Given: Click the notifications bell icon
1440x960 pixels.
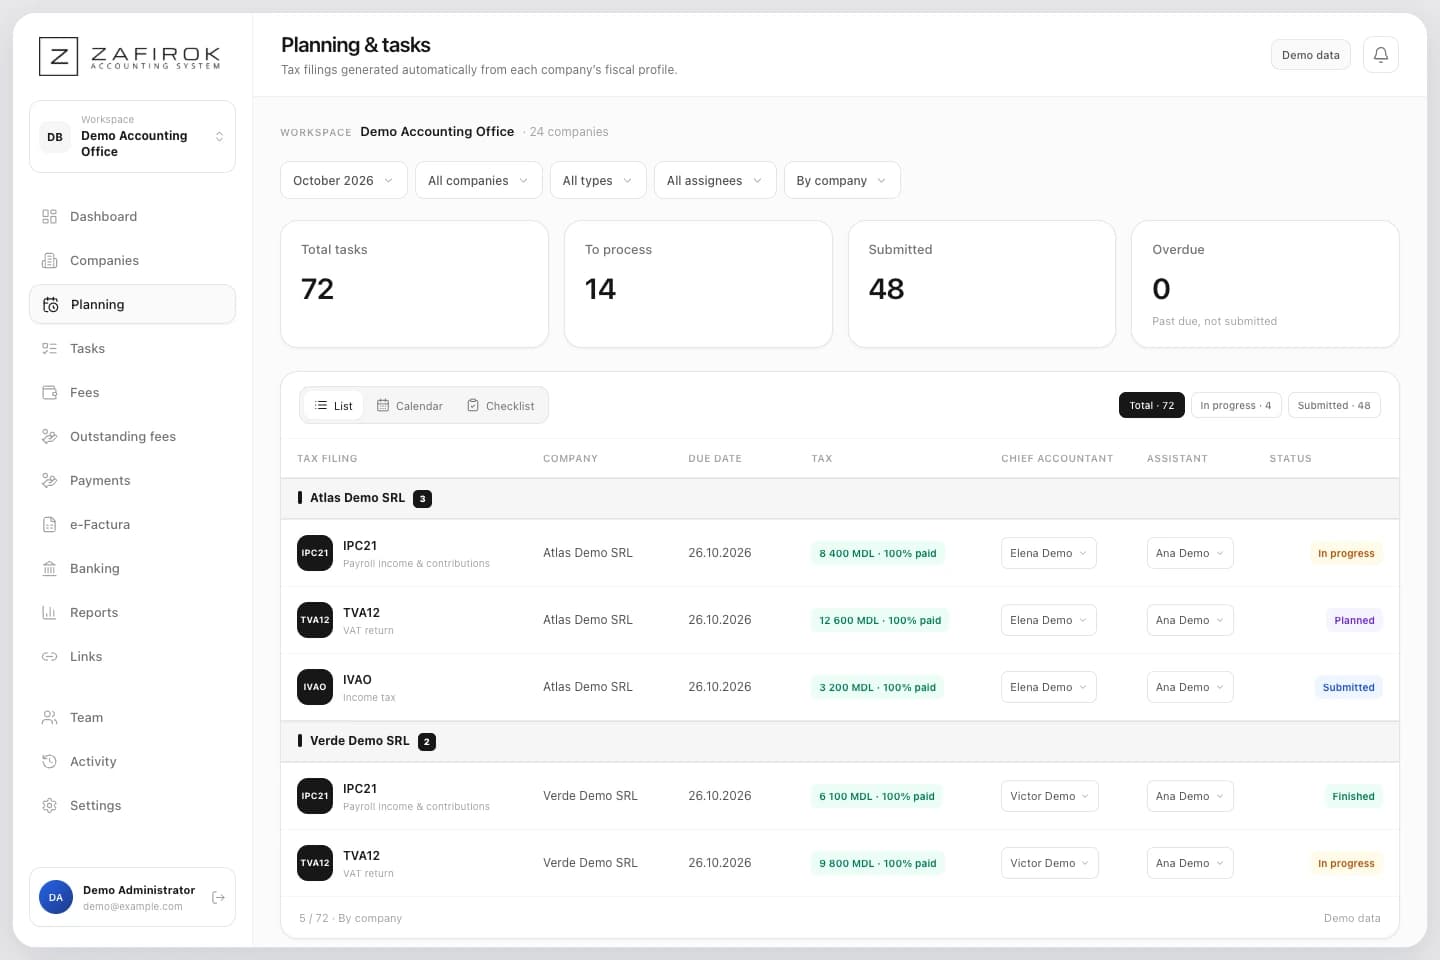Looking at the screenshot, I should click(x=1381, y=55).
